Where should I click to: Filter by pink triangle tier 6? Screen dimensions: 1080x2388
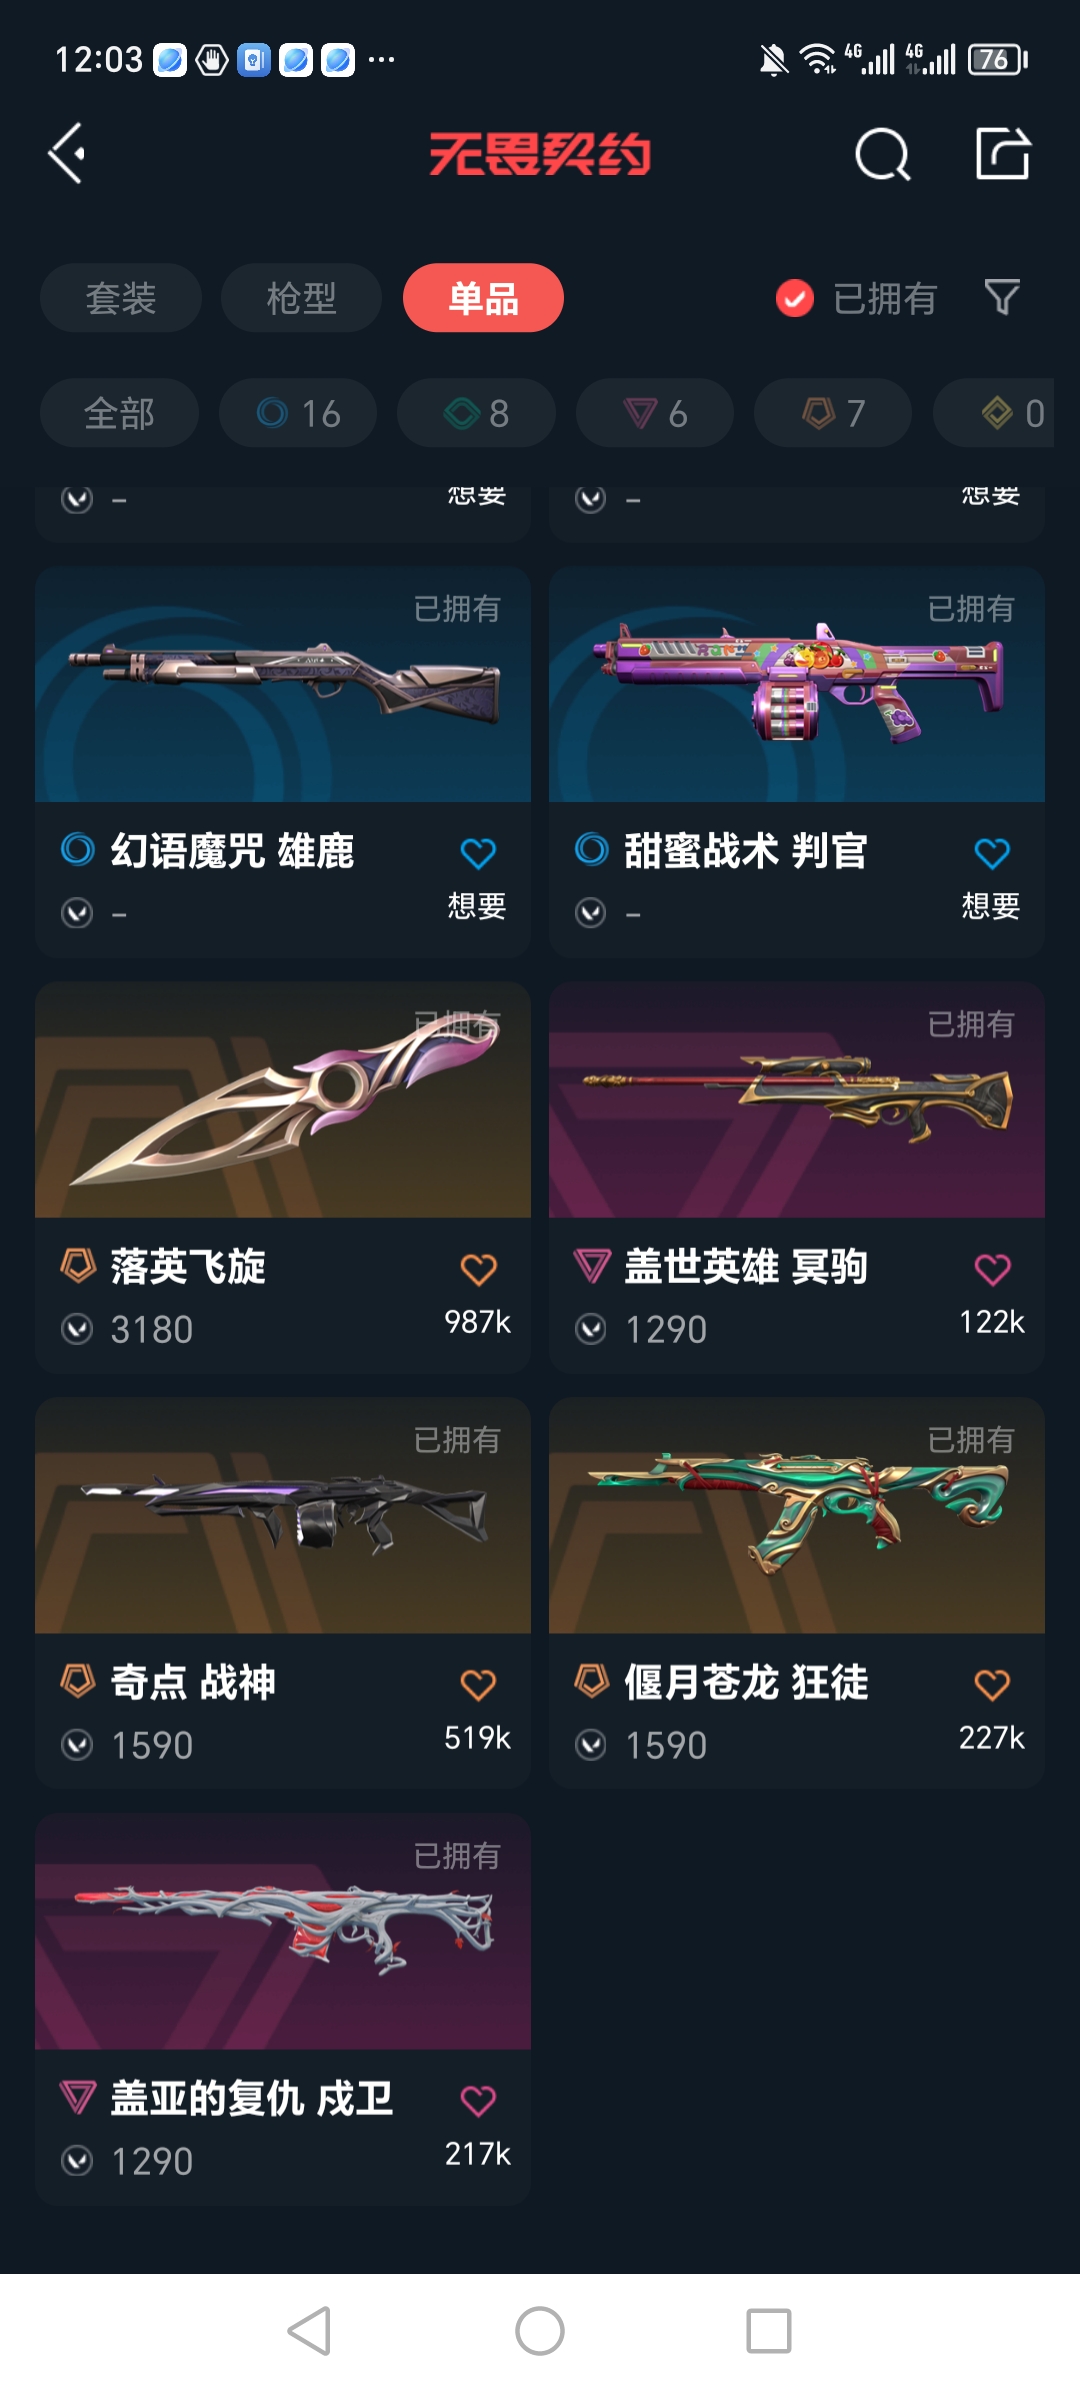(x=655, y=413)
